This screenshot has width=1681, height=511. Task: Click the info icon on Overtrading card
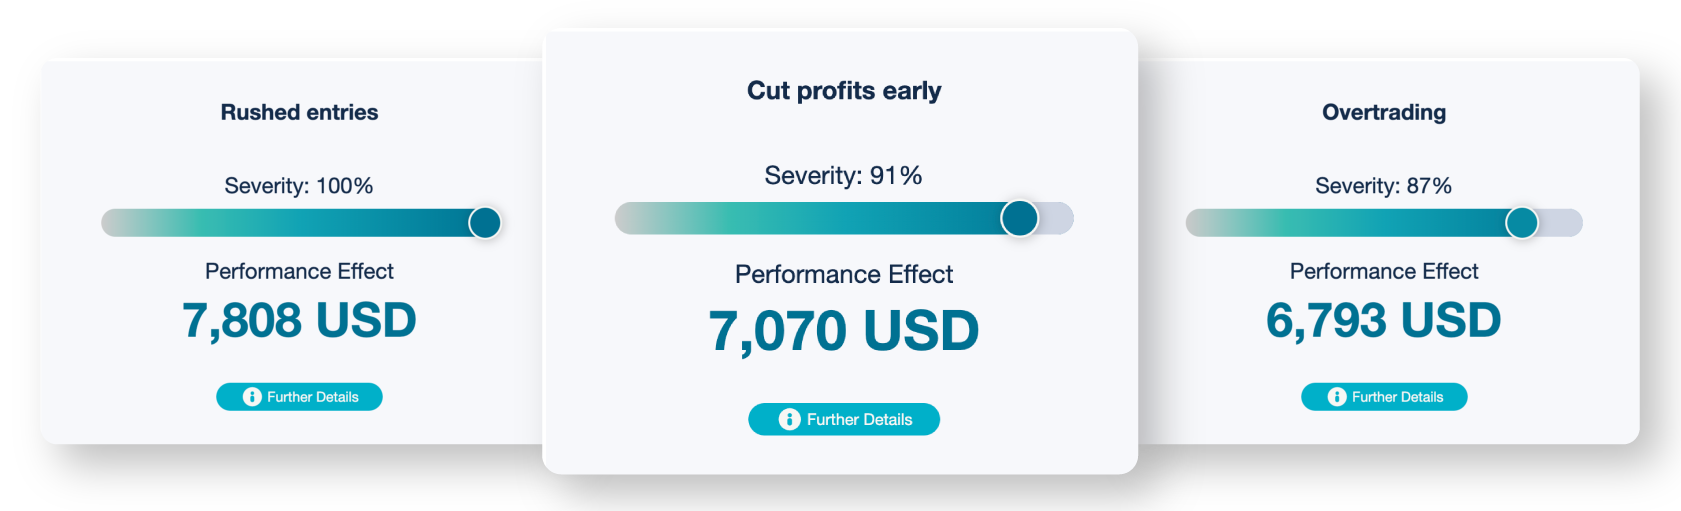point(1336,397)
